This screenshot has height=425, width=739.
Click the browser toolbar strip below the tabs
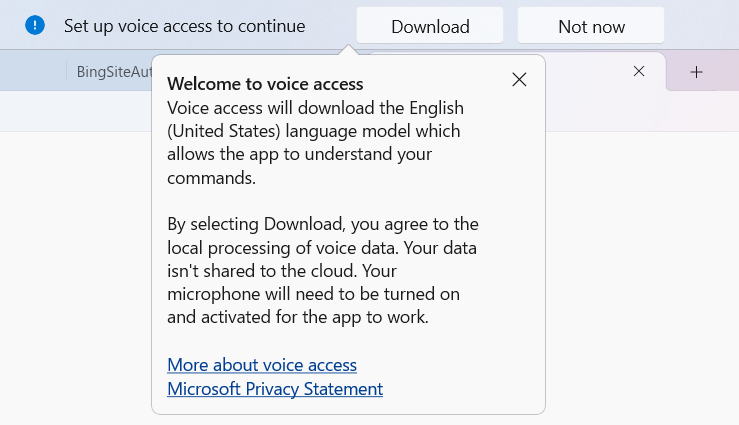pos(75,111)
